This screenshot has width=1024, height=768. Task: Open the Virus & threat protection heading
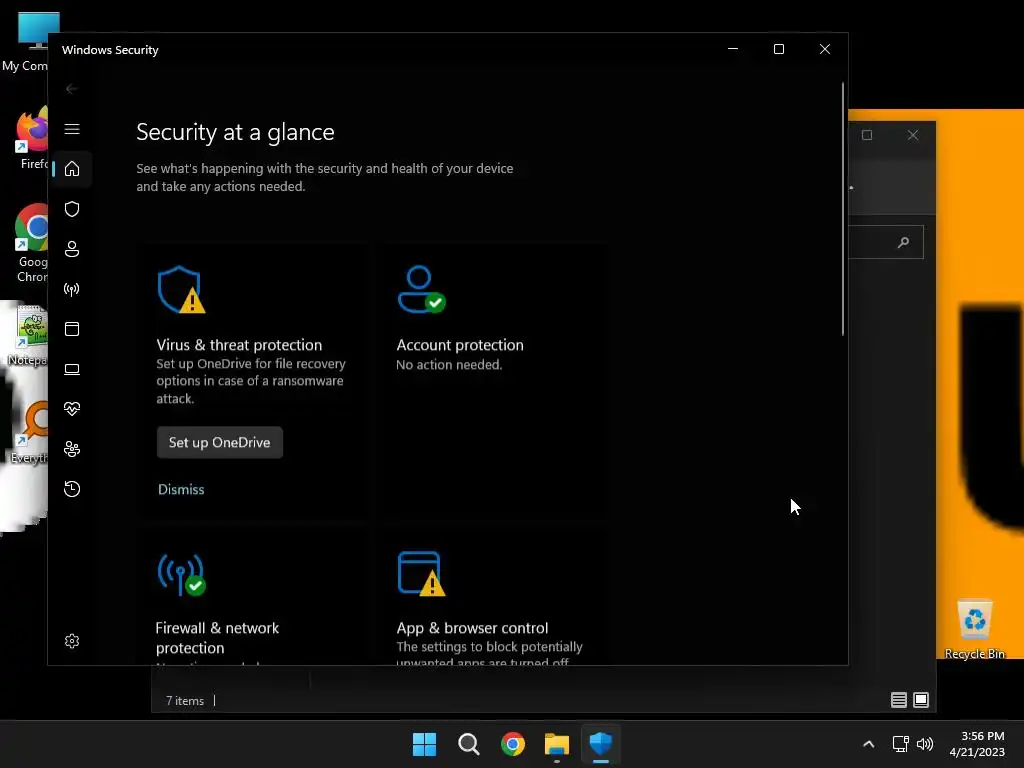[x=239, y=345]
